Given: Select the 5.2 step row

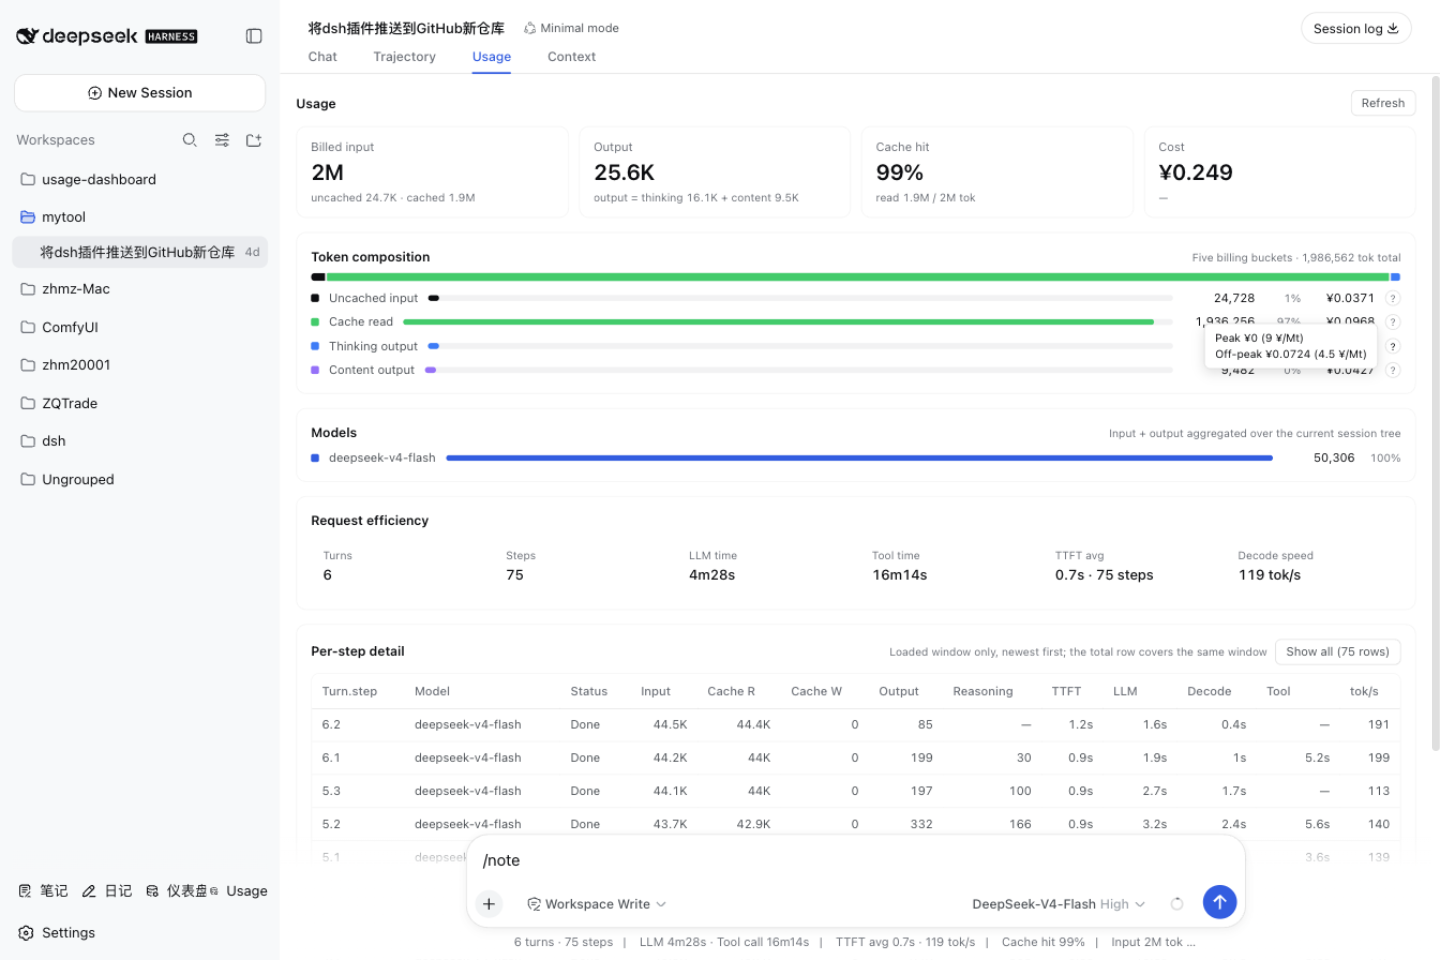Looking at the screenshot, I should [x=856, y=824].
